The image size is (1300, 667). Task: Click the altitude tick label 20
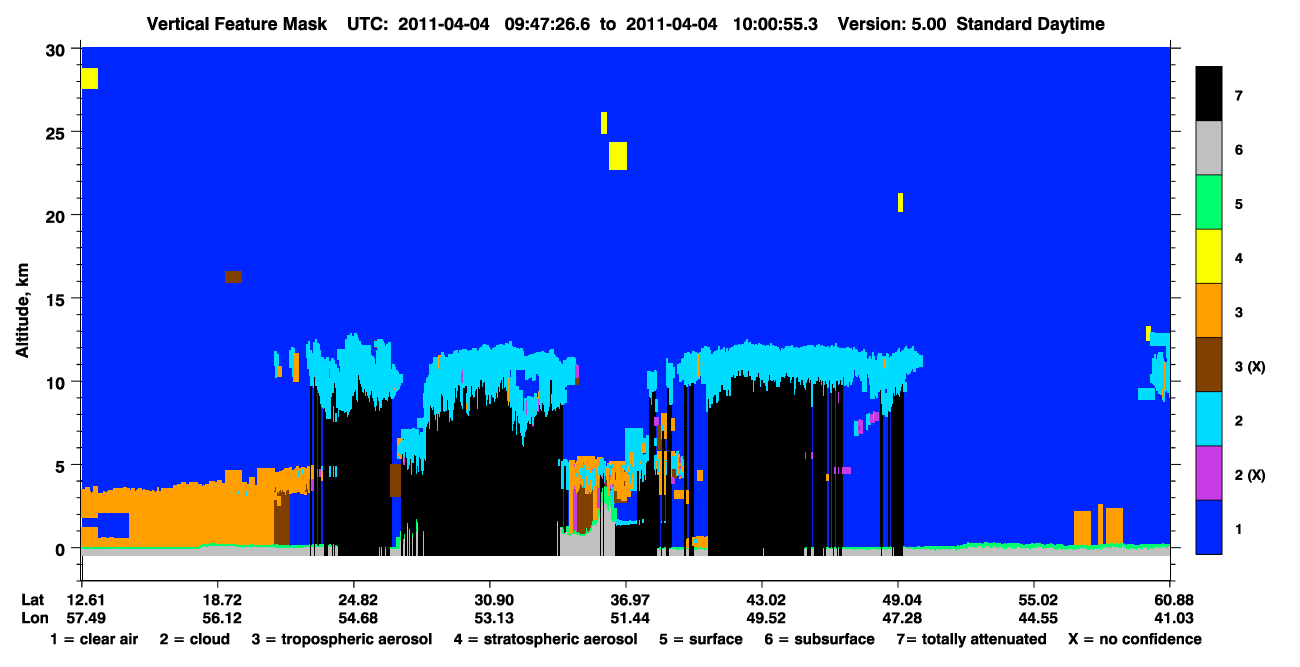point(58,216)
